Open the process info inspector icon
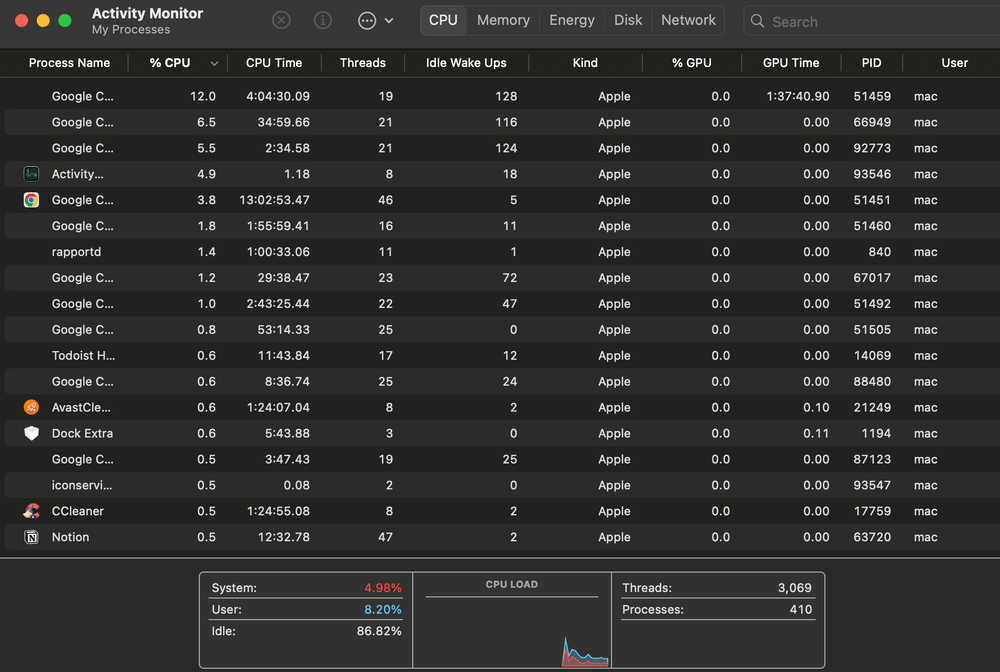This screenshot has height=672, width=1000. [323, 20]
